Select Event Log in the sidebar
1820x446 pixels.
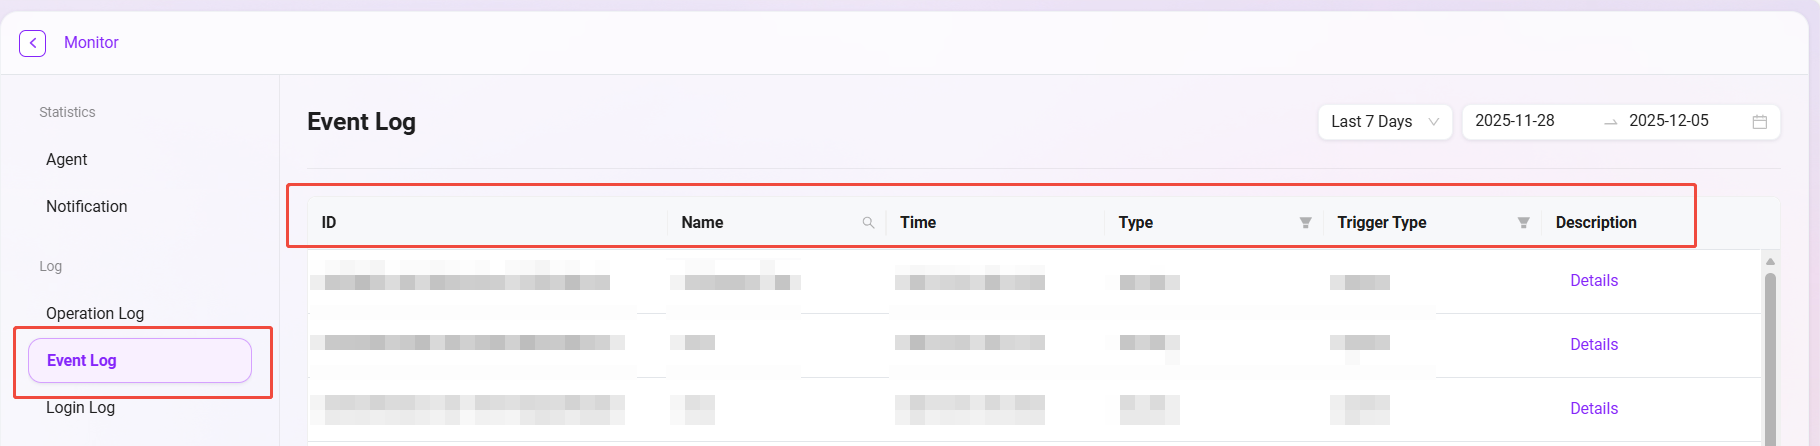click(x=82, y=361)
